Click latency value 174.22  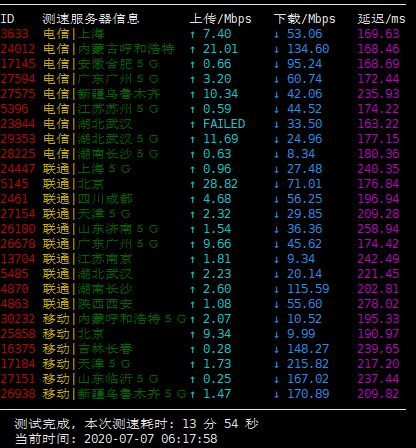pyautogui.click(x=378, y=109)
